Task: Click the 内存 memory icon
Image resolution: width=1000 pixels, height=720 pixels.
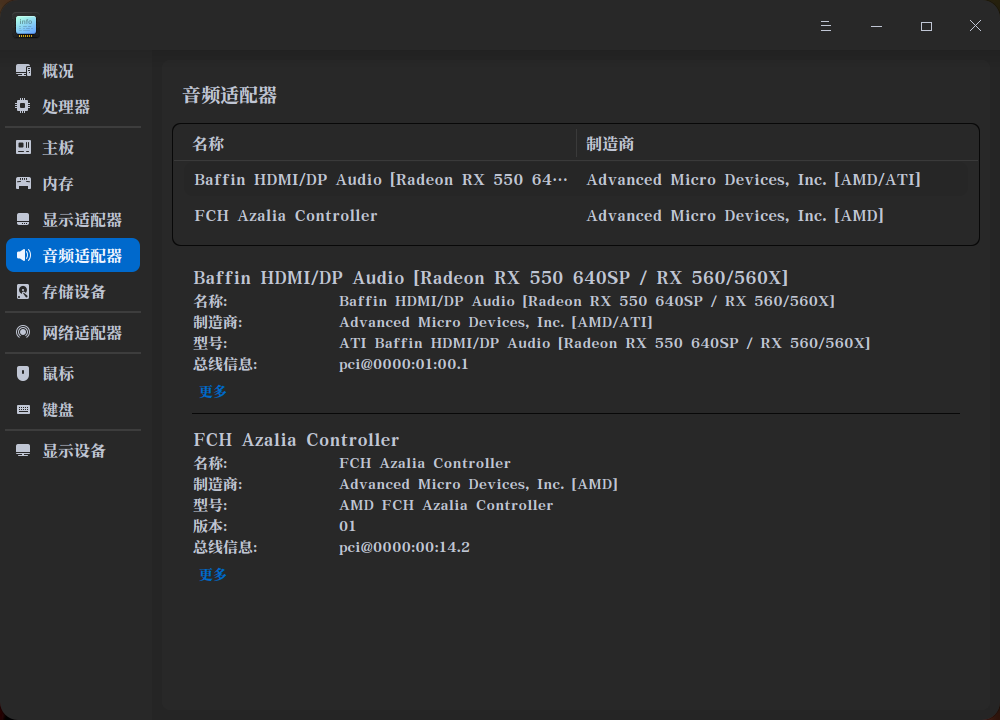Action: pos(24,184)
